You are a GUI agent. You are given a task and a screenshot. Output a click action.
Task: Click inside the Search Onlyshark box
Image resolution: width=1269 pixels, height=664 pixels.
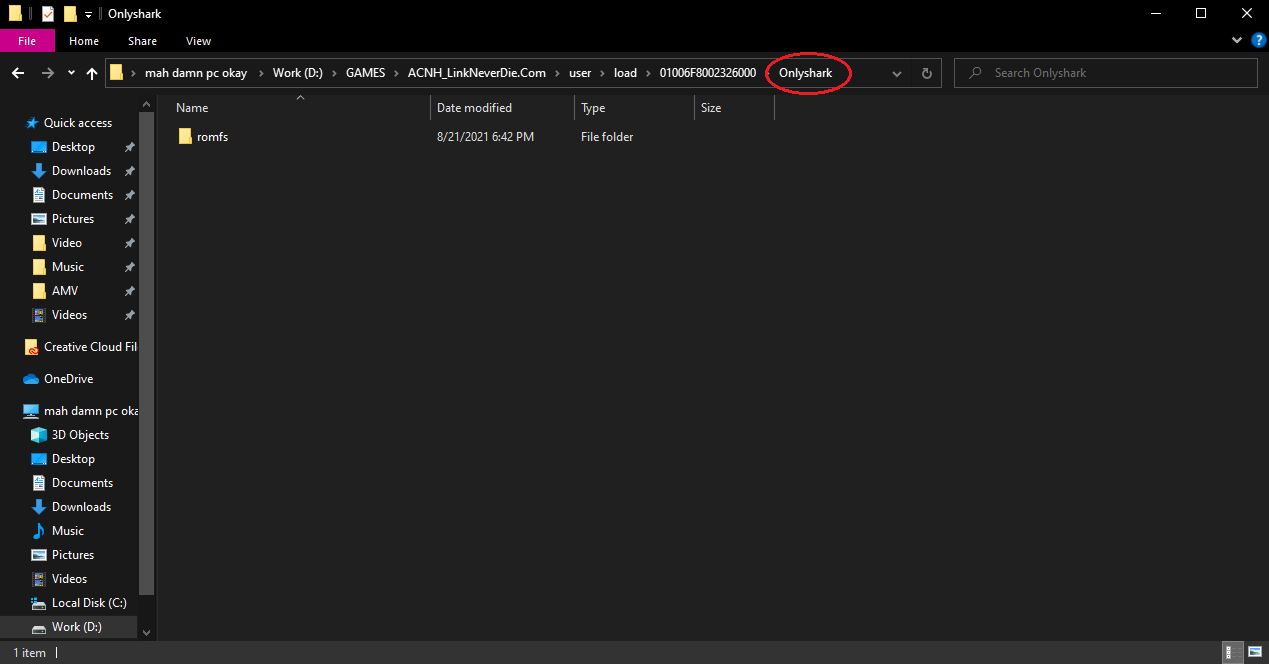click(x=1106, y=73)
